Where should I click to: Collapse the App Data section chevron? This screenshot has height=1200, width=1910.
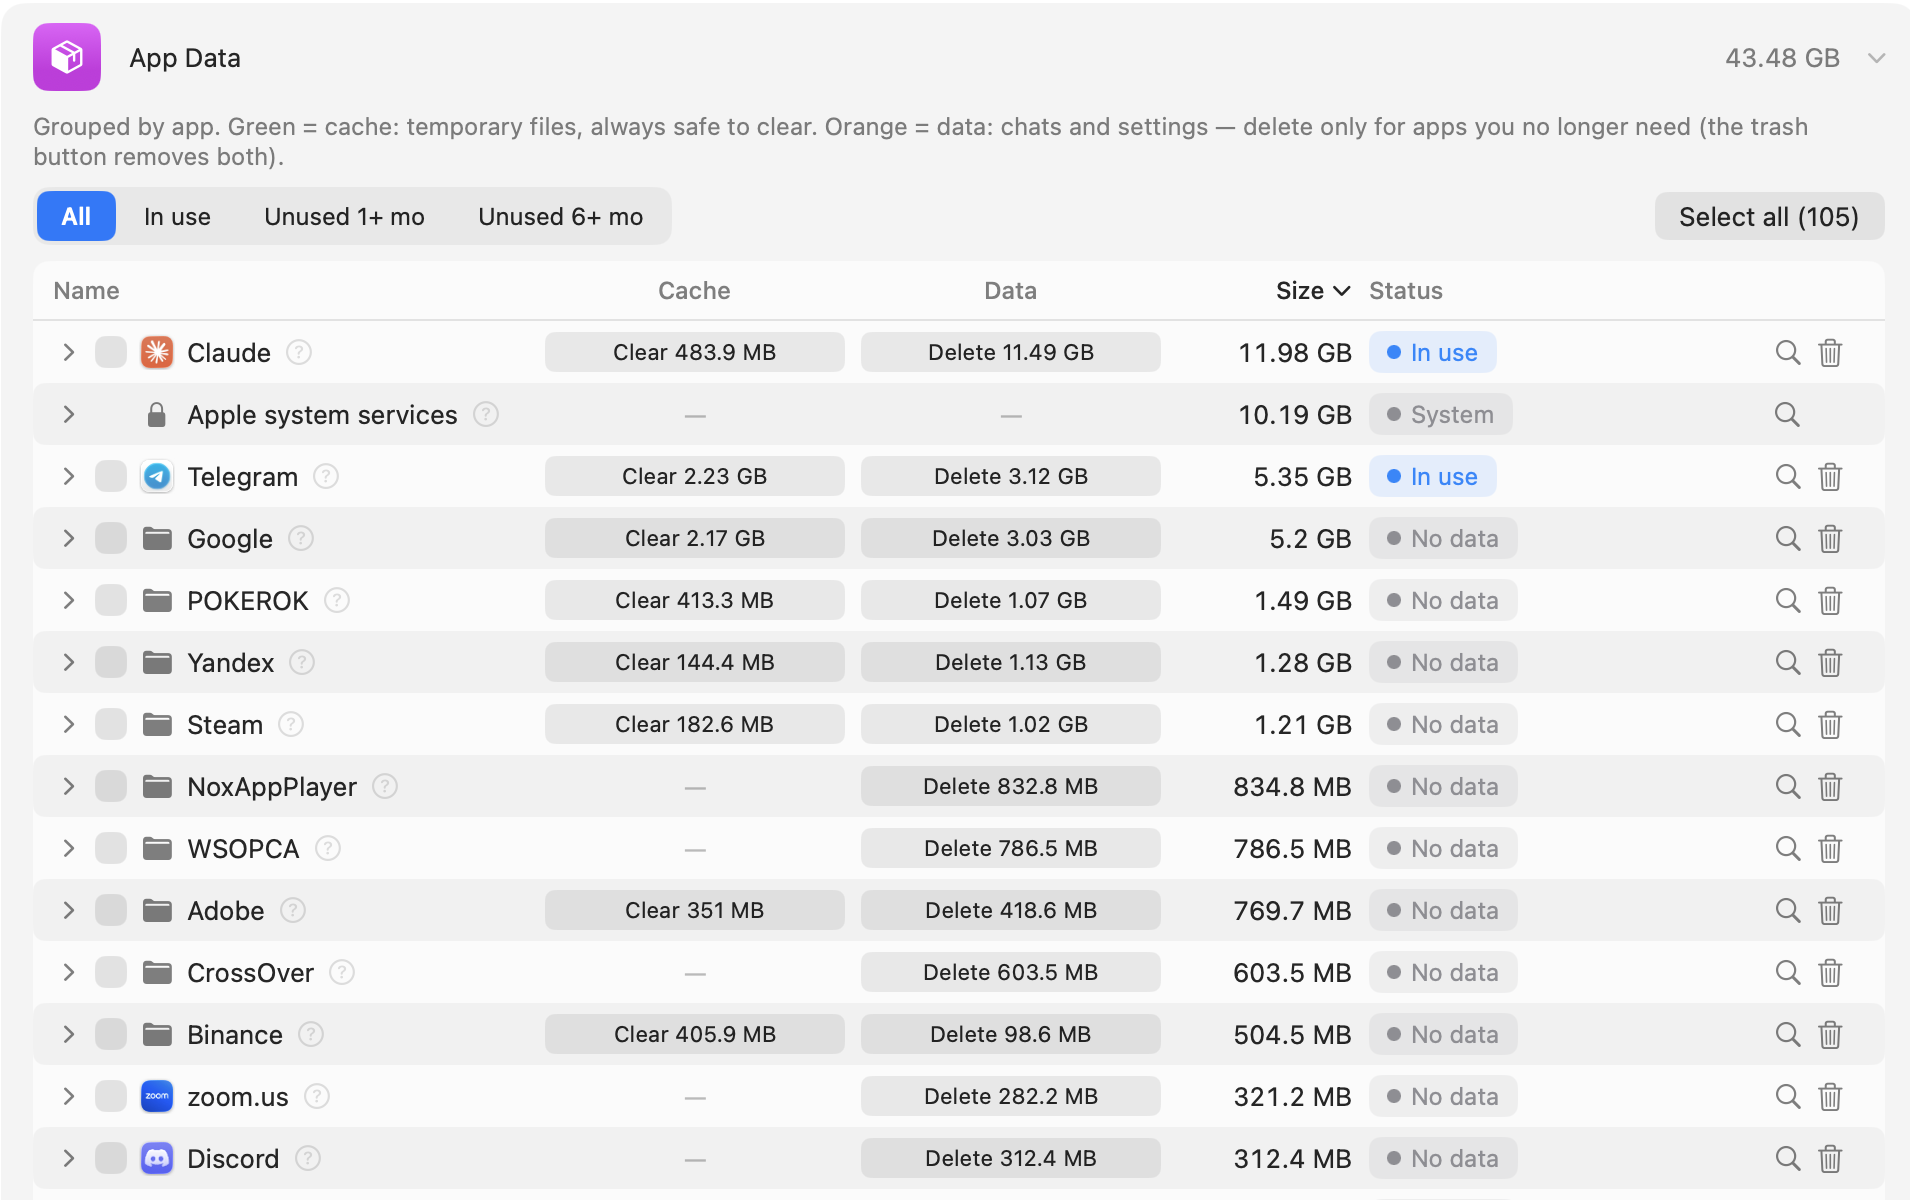pyautogui.click(x=1876, y=58)
